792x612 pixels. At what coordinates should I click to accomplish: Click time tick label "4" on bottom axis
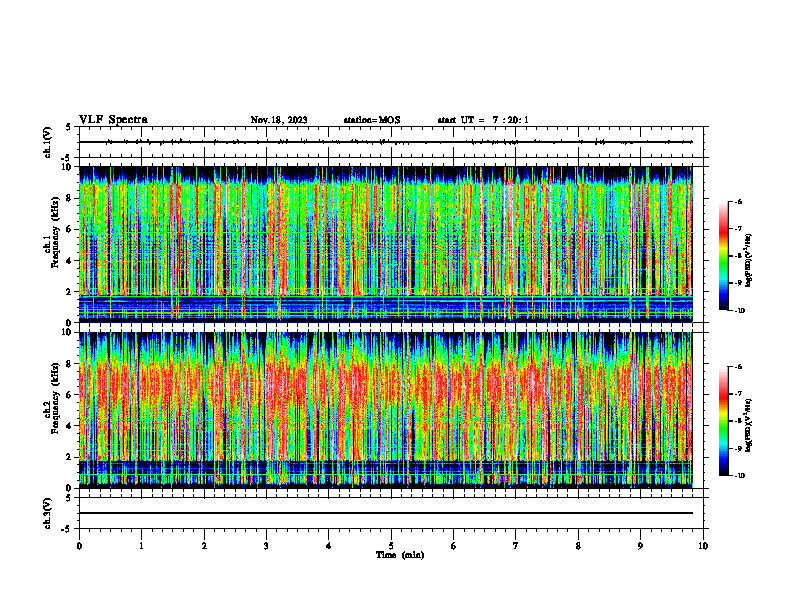coord(329,546)
